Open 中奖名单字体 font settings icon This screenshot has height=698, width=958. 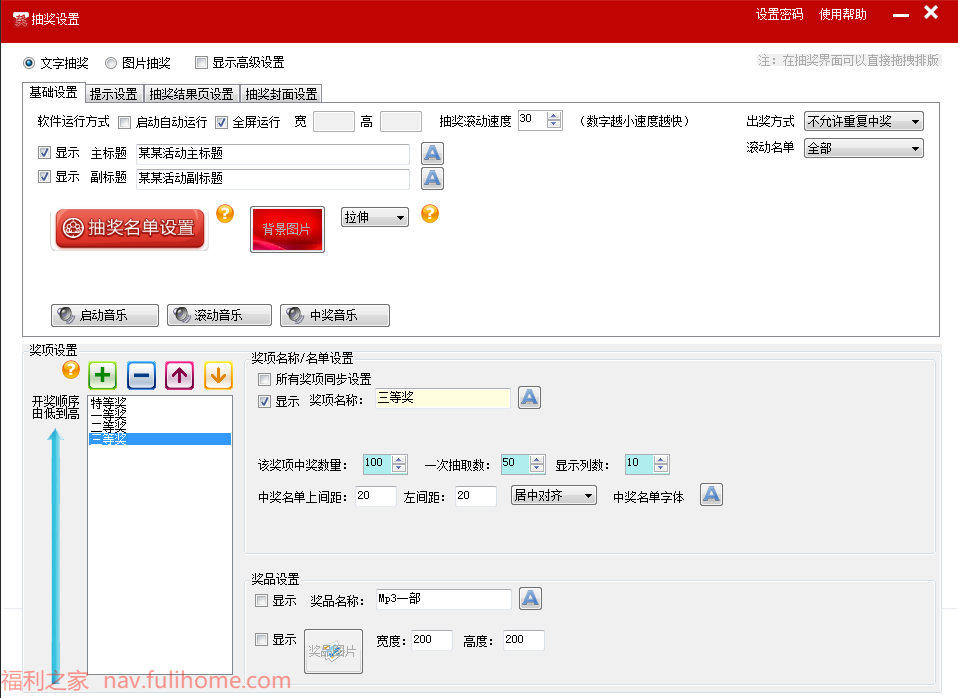tap(711, 494)
